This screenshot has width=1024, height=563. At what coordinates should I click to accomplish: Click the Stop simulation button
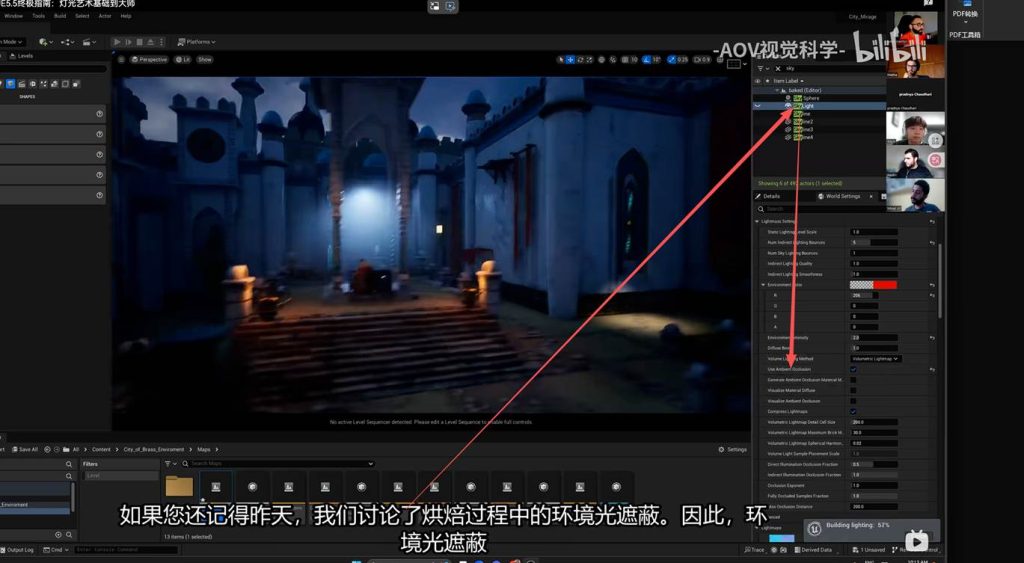139,42
